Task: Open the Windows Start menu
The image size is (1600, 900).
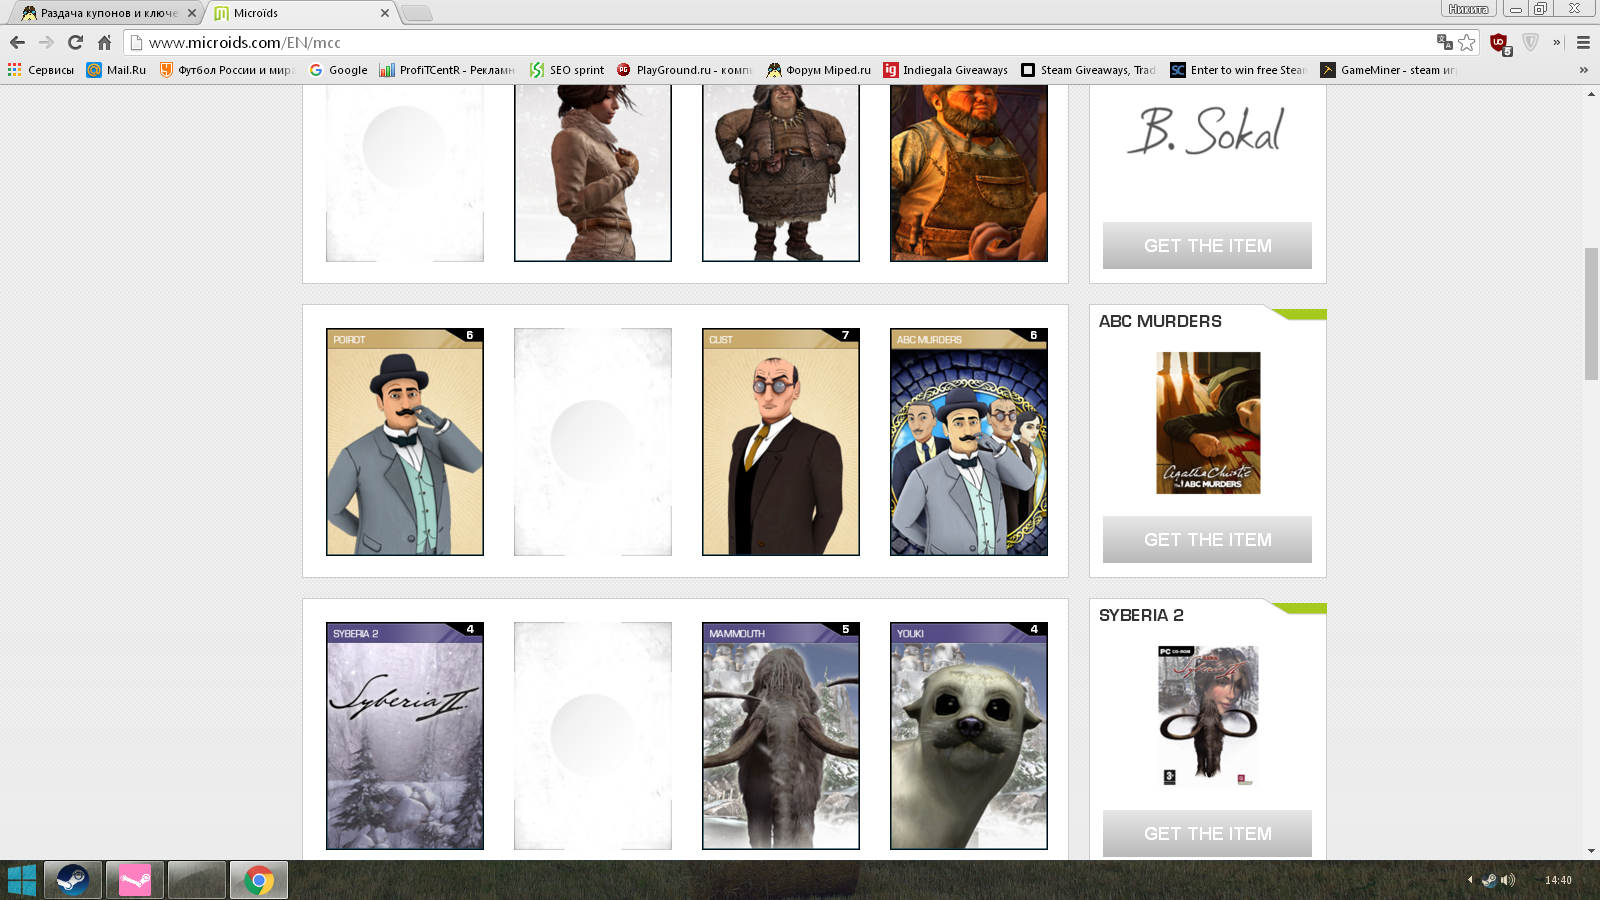Action: pos(21,880)
